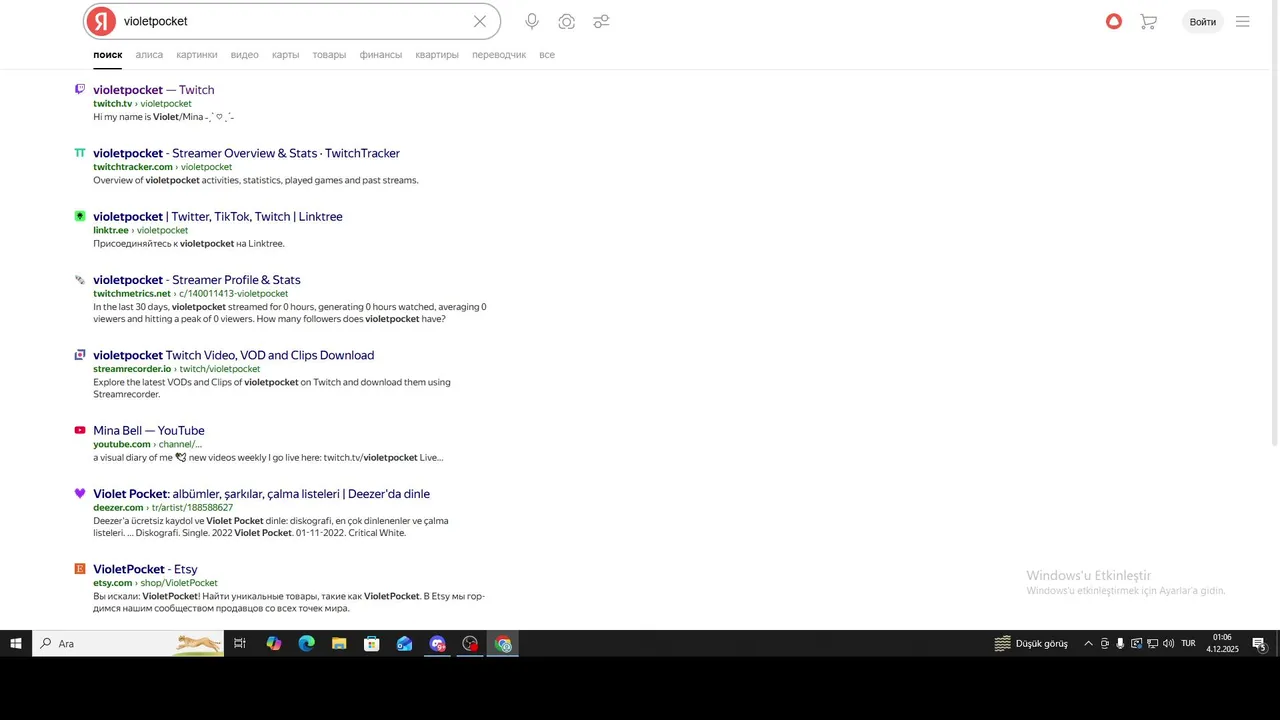The image size is (1280, 720).
Task: Open the shopping cart icon
Action: coord(1148,21)
